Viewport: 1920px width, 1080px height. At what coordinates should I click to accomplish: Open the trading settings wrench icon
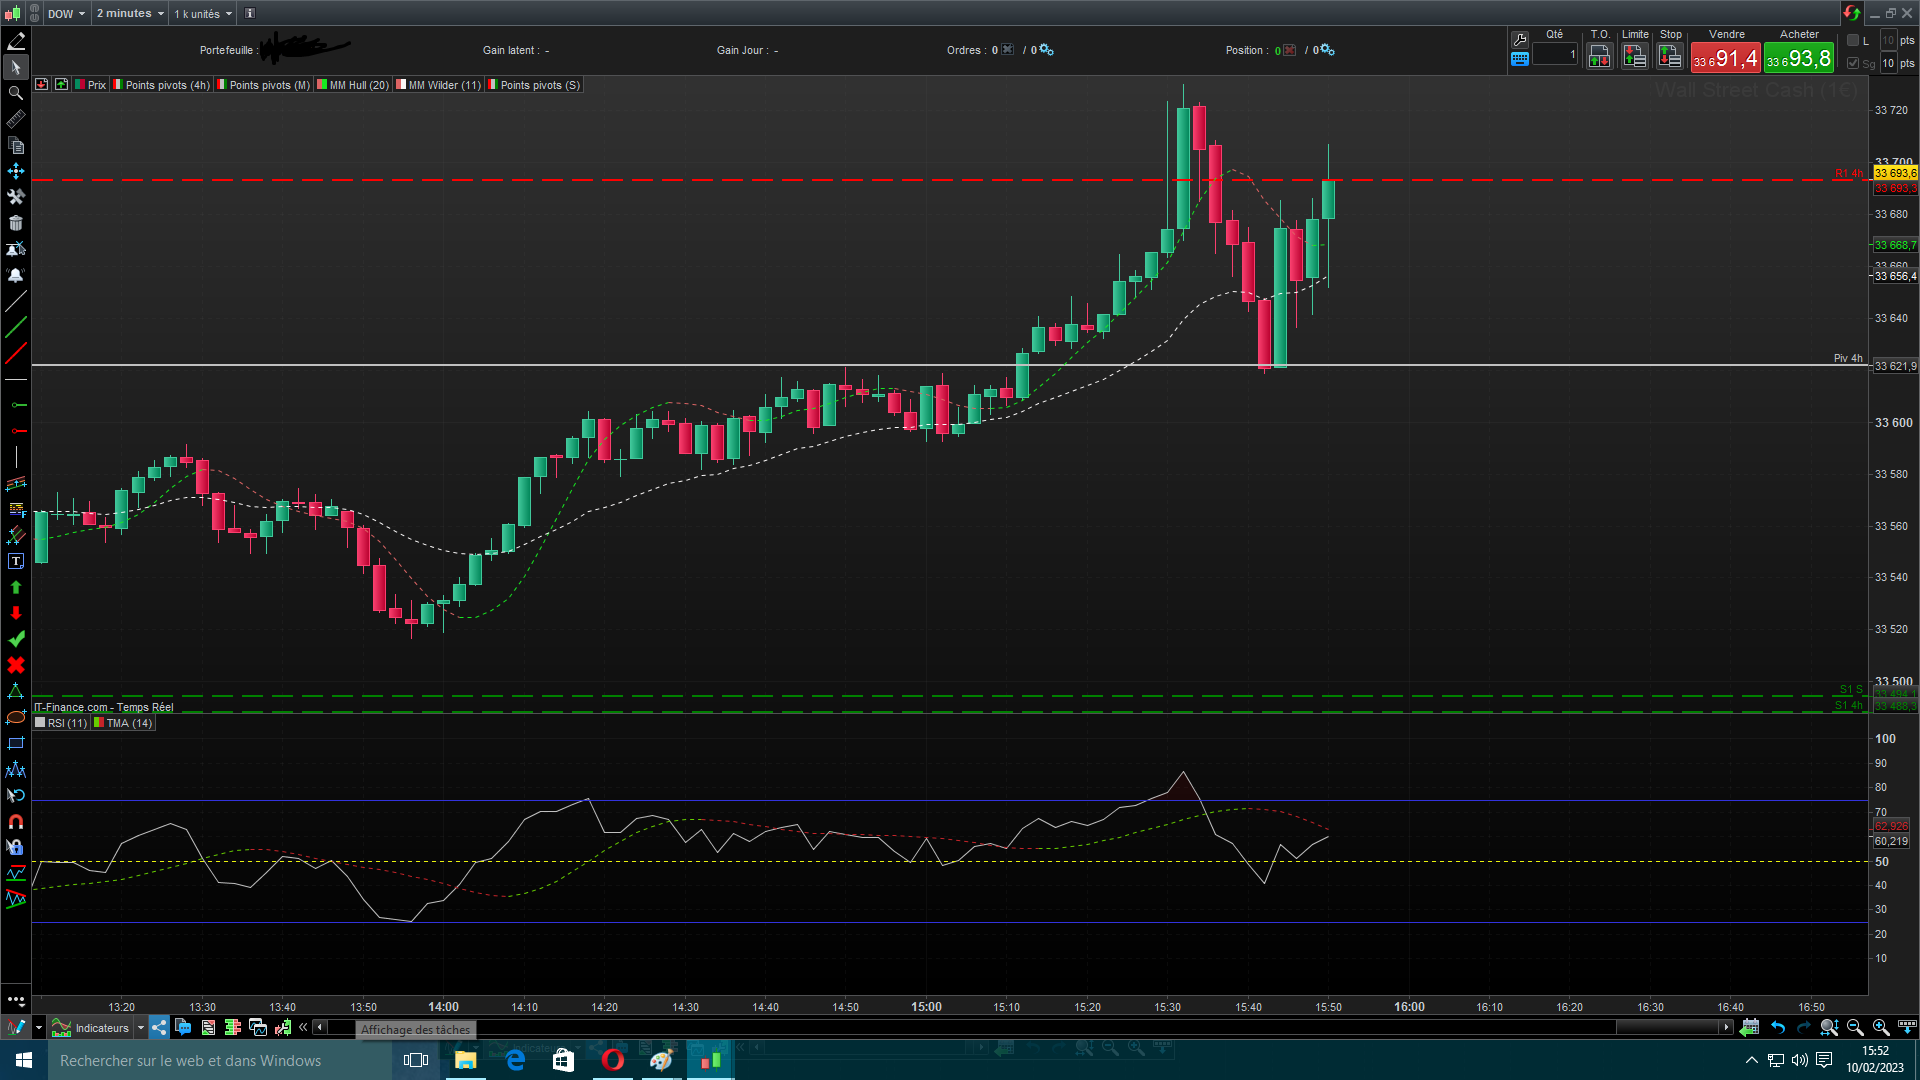[x=1520, y=39]
